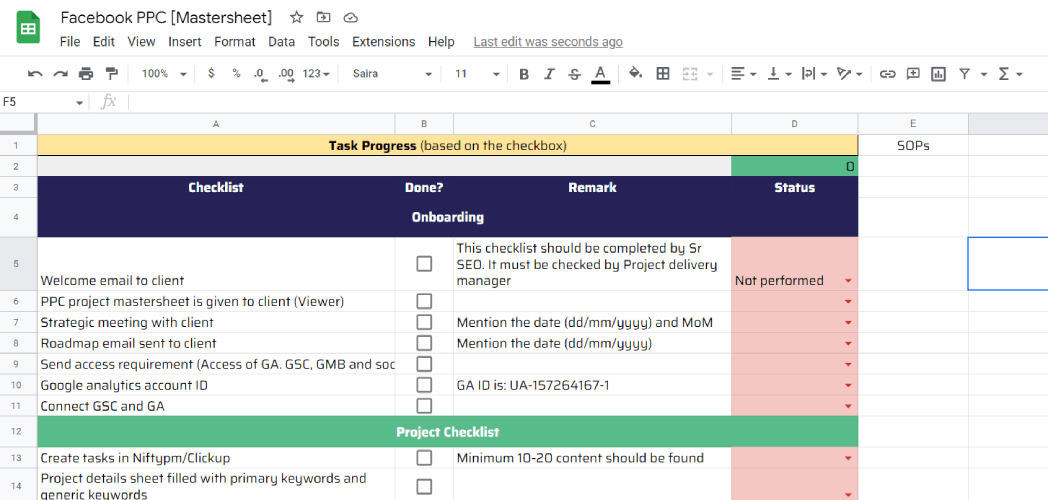Click the insert comment icon

click(x=913, y=74)
